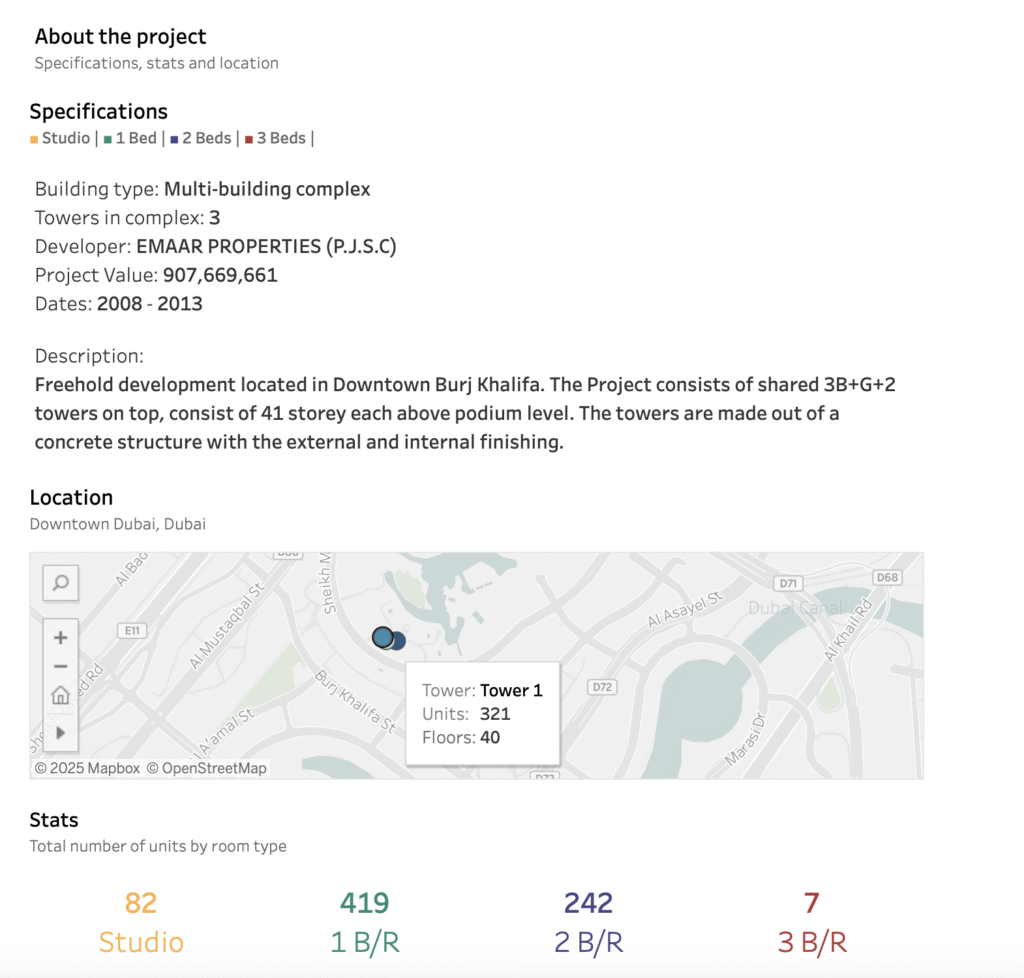The image size is (1024, 978).
Task: Click the blue 2 Beds legend square
Action: pos(174,139)
